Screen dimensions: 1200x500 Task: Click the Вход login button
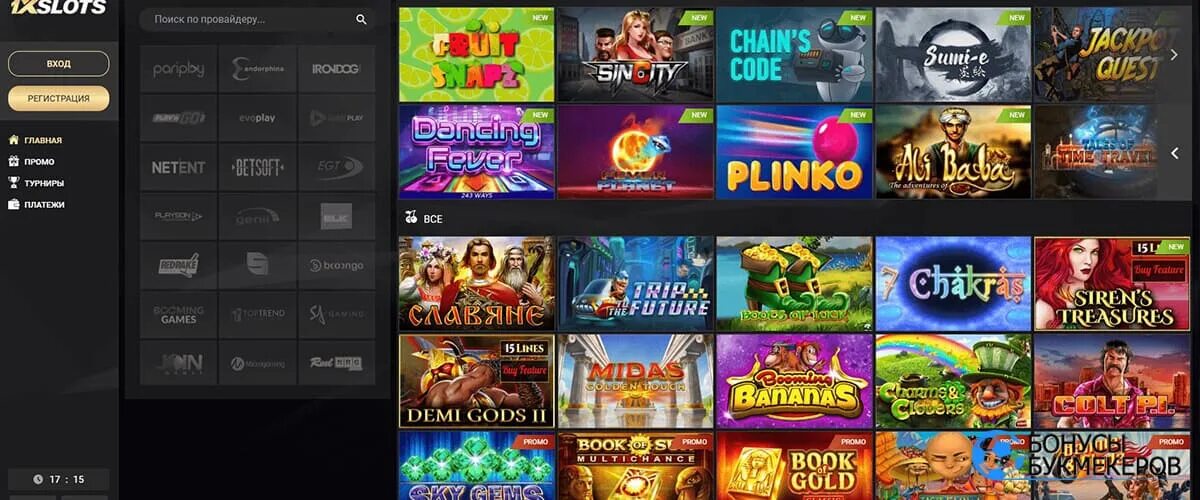click(x=59, y=64)
